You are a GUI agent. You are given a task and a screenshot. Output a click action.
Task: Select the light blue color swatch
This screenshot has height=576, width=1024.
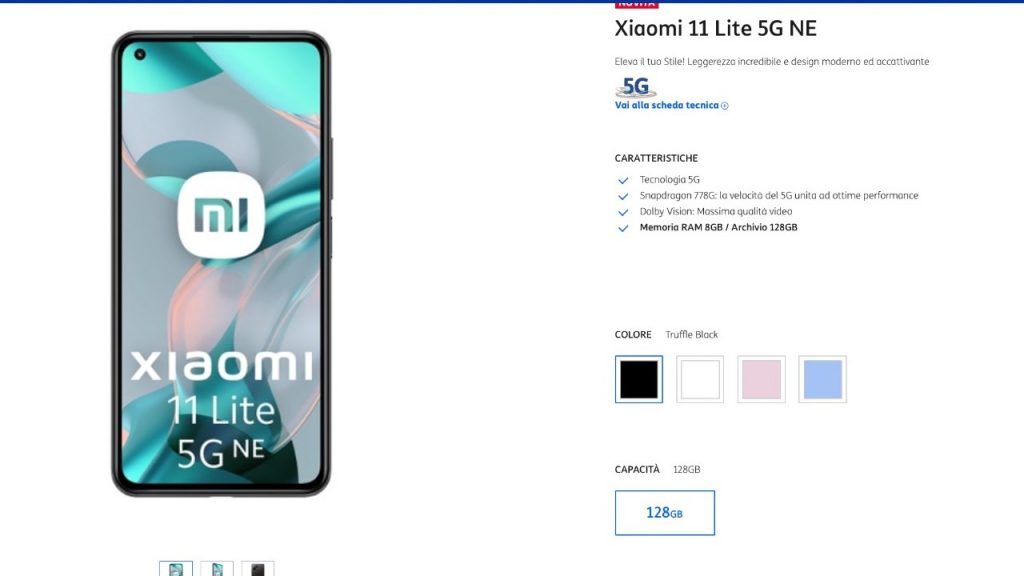click(x=823, y=379)
